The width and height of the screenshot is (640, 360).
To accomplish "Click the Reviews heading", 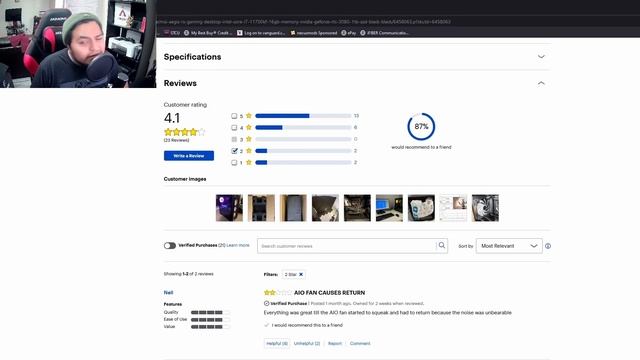I will (x=180, y=83).
